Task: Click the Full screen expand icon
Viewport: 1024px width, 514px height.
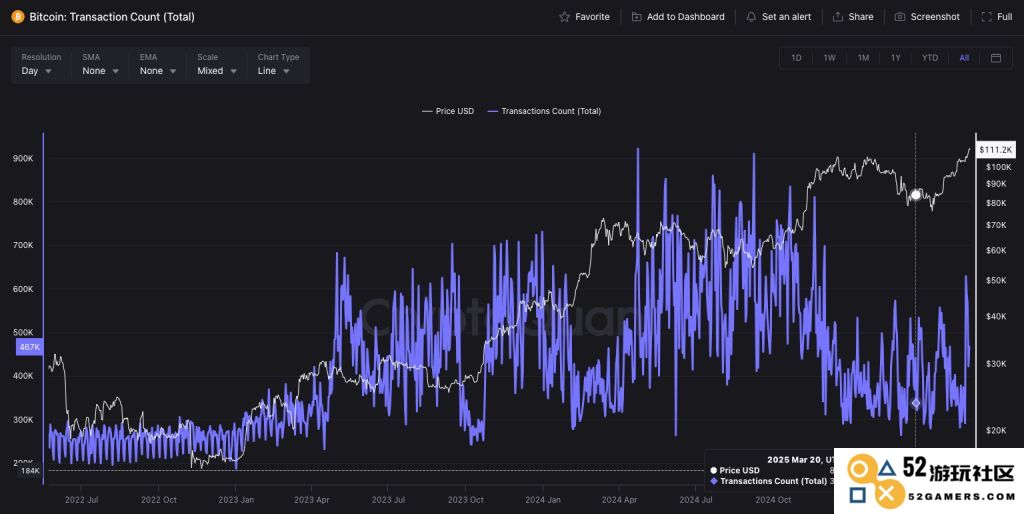Action: tap(987, 17)
